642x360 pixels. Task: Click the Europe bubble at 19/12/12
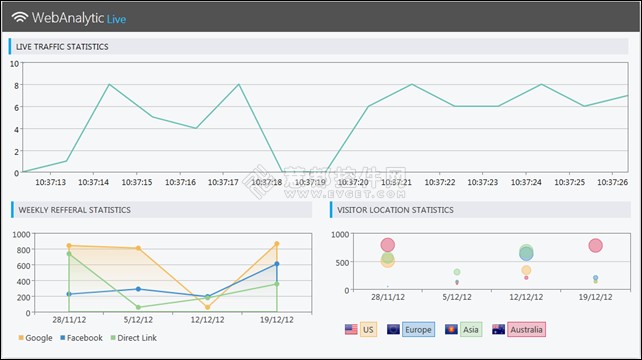point(595,278)
